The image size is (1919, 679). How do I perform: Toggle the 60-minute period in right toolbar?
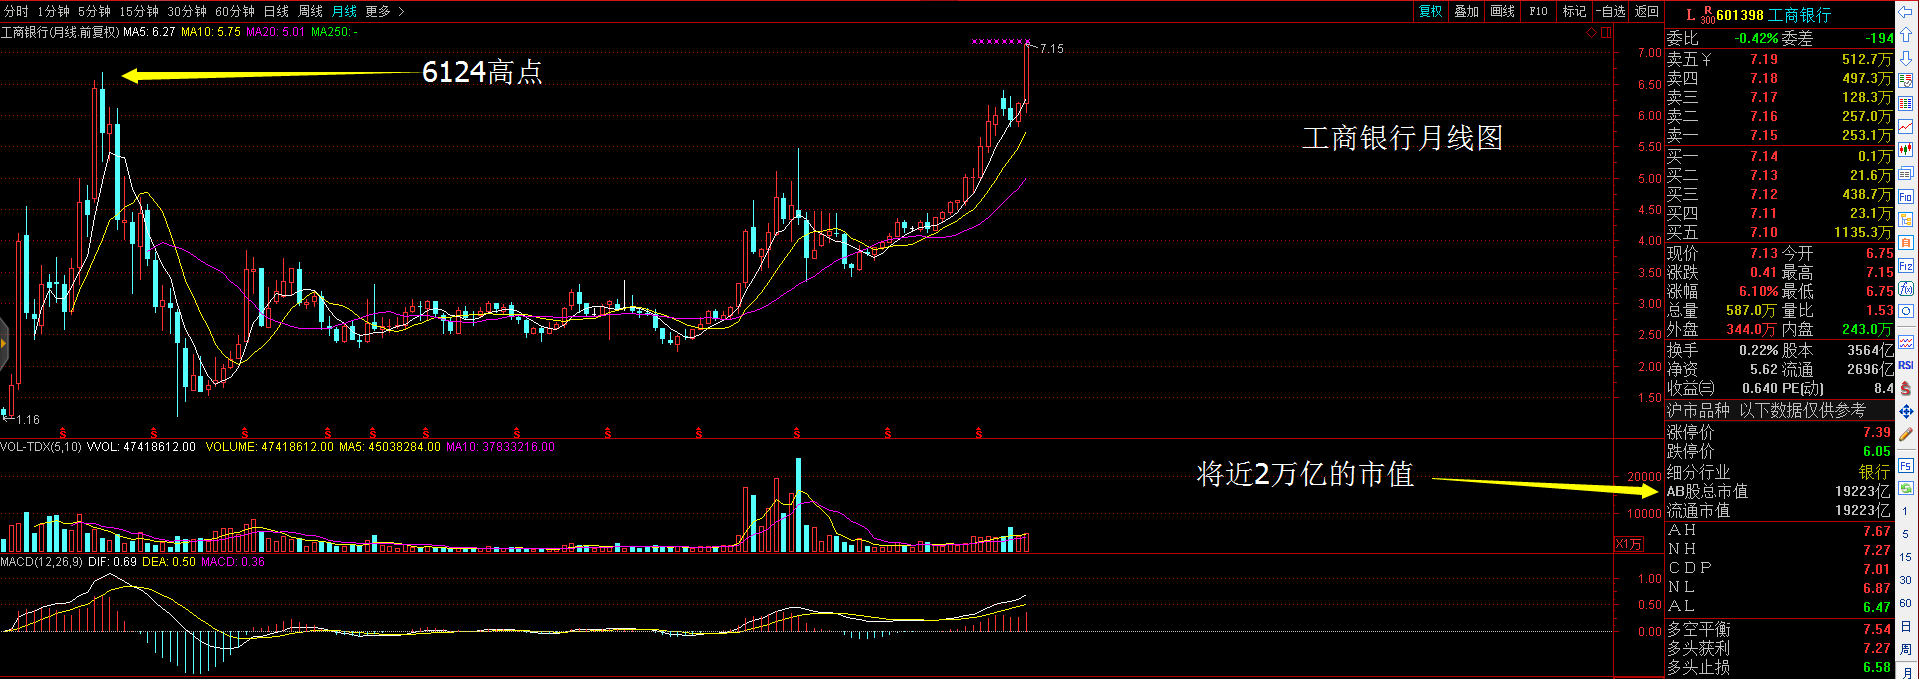(x=1906, y=603)
